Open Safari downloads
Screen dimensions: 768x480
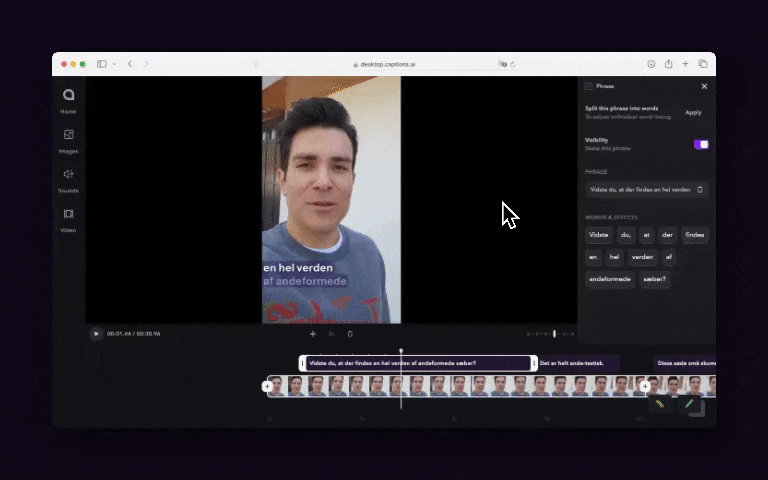click(x=651, y=64)
